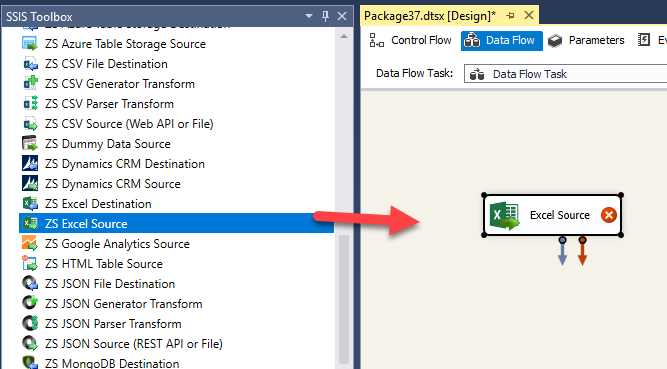Image resolution: width=667 pixels, height=369 pixels.
Task: Open the Data Flow Task dropdown
Action: [566, 74]
